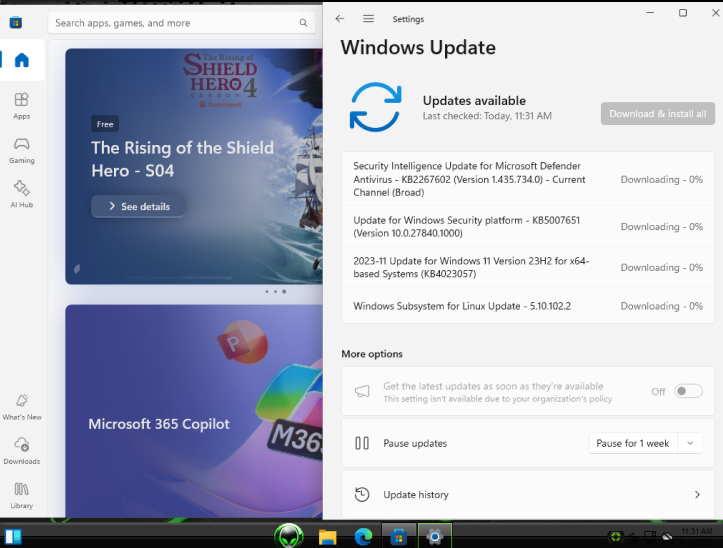
Task: Select the Security Intelligence Update KB2267602 row
Action: [x=528, y=179]
